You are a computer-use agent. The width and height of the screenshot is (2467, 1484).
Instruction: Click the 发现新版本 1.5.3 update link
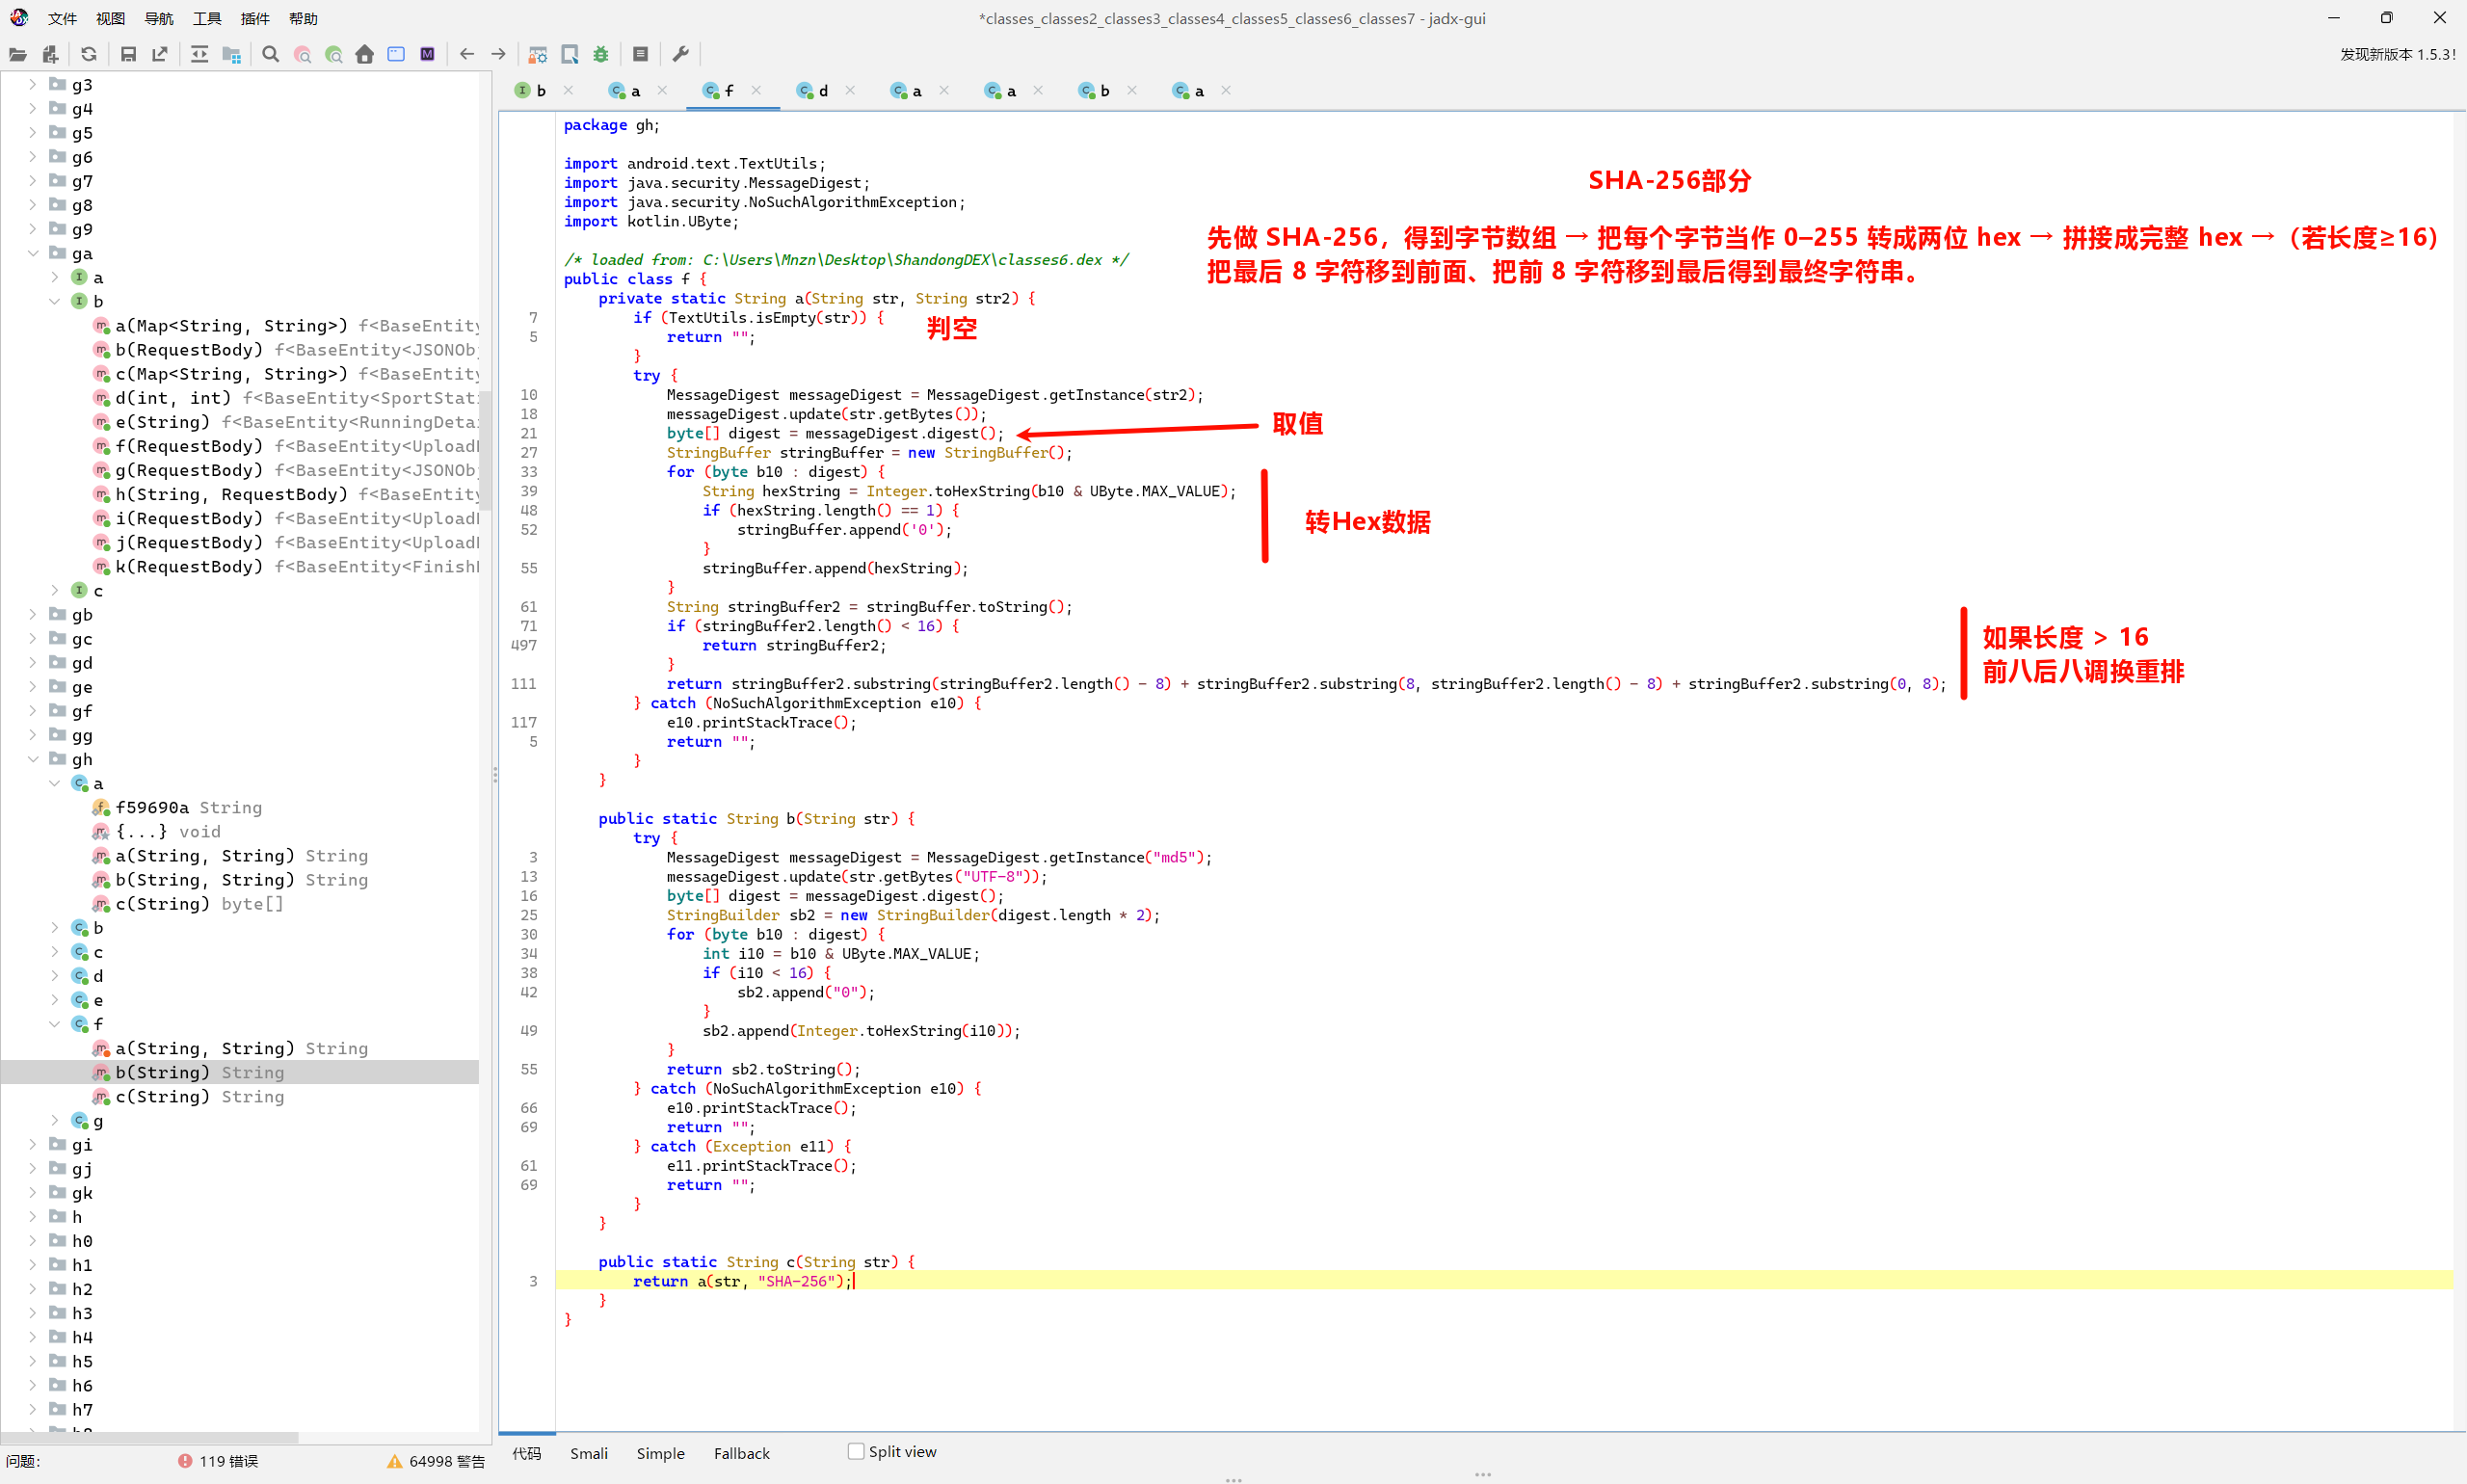click(x=2396, y=54)
